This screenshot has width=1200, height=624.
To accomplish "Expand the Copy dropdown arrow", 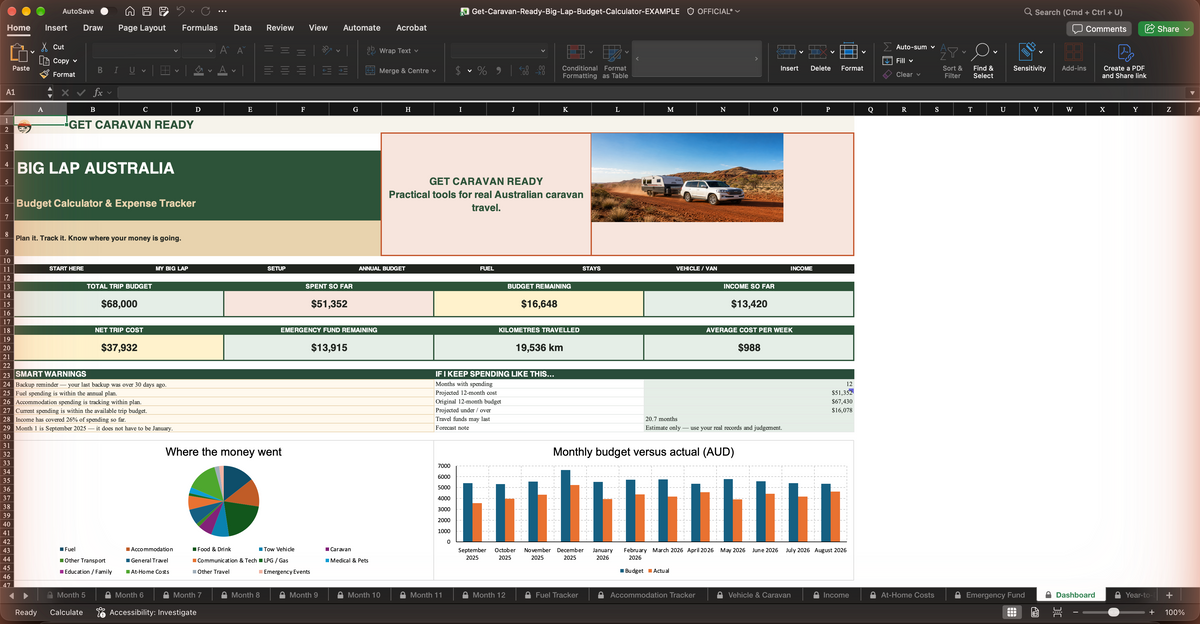I will pos(77,61).
